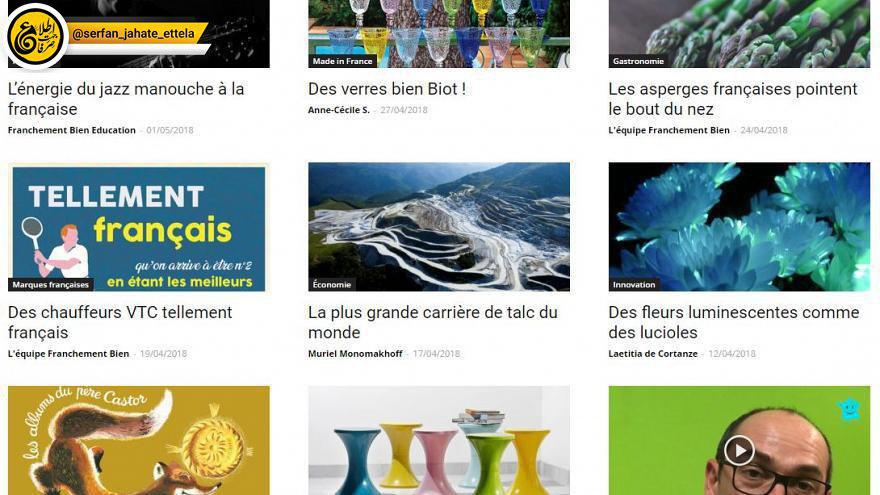Viewport: 880px width, 495px height.
Task: Click the play button on the video thumbnail
Action: [x=739, y=450]
